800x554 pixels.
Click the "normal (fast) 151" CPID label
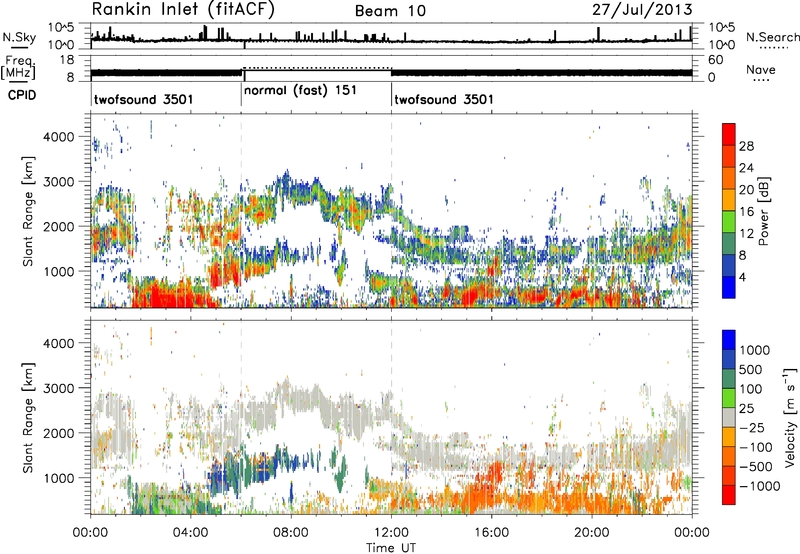[301, 91]
